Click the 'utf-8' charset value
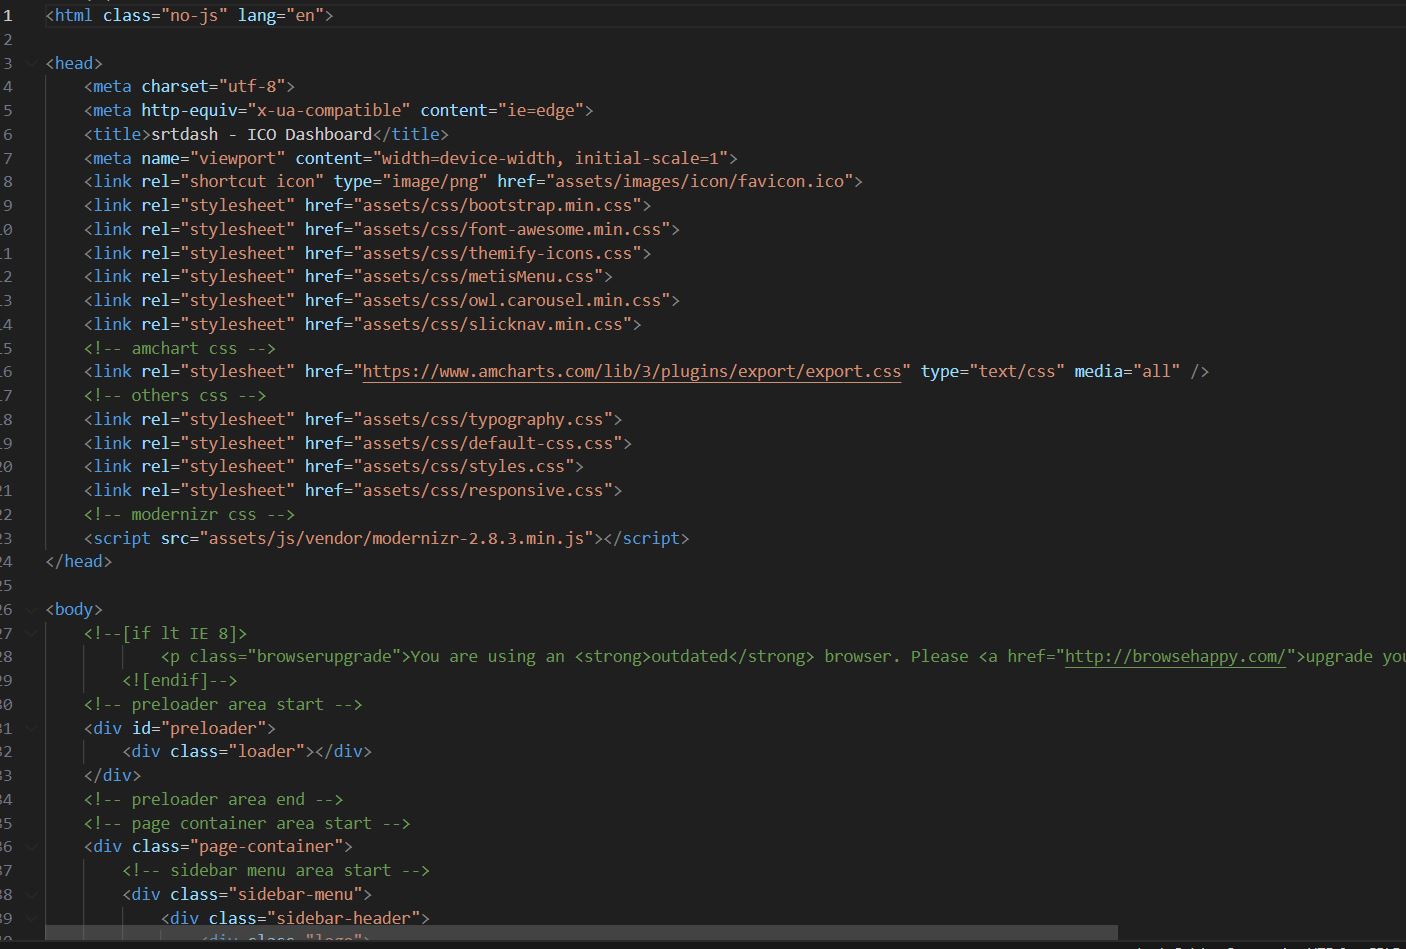The width and height of the screenshot is (1406, 949). [252, 87]
